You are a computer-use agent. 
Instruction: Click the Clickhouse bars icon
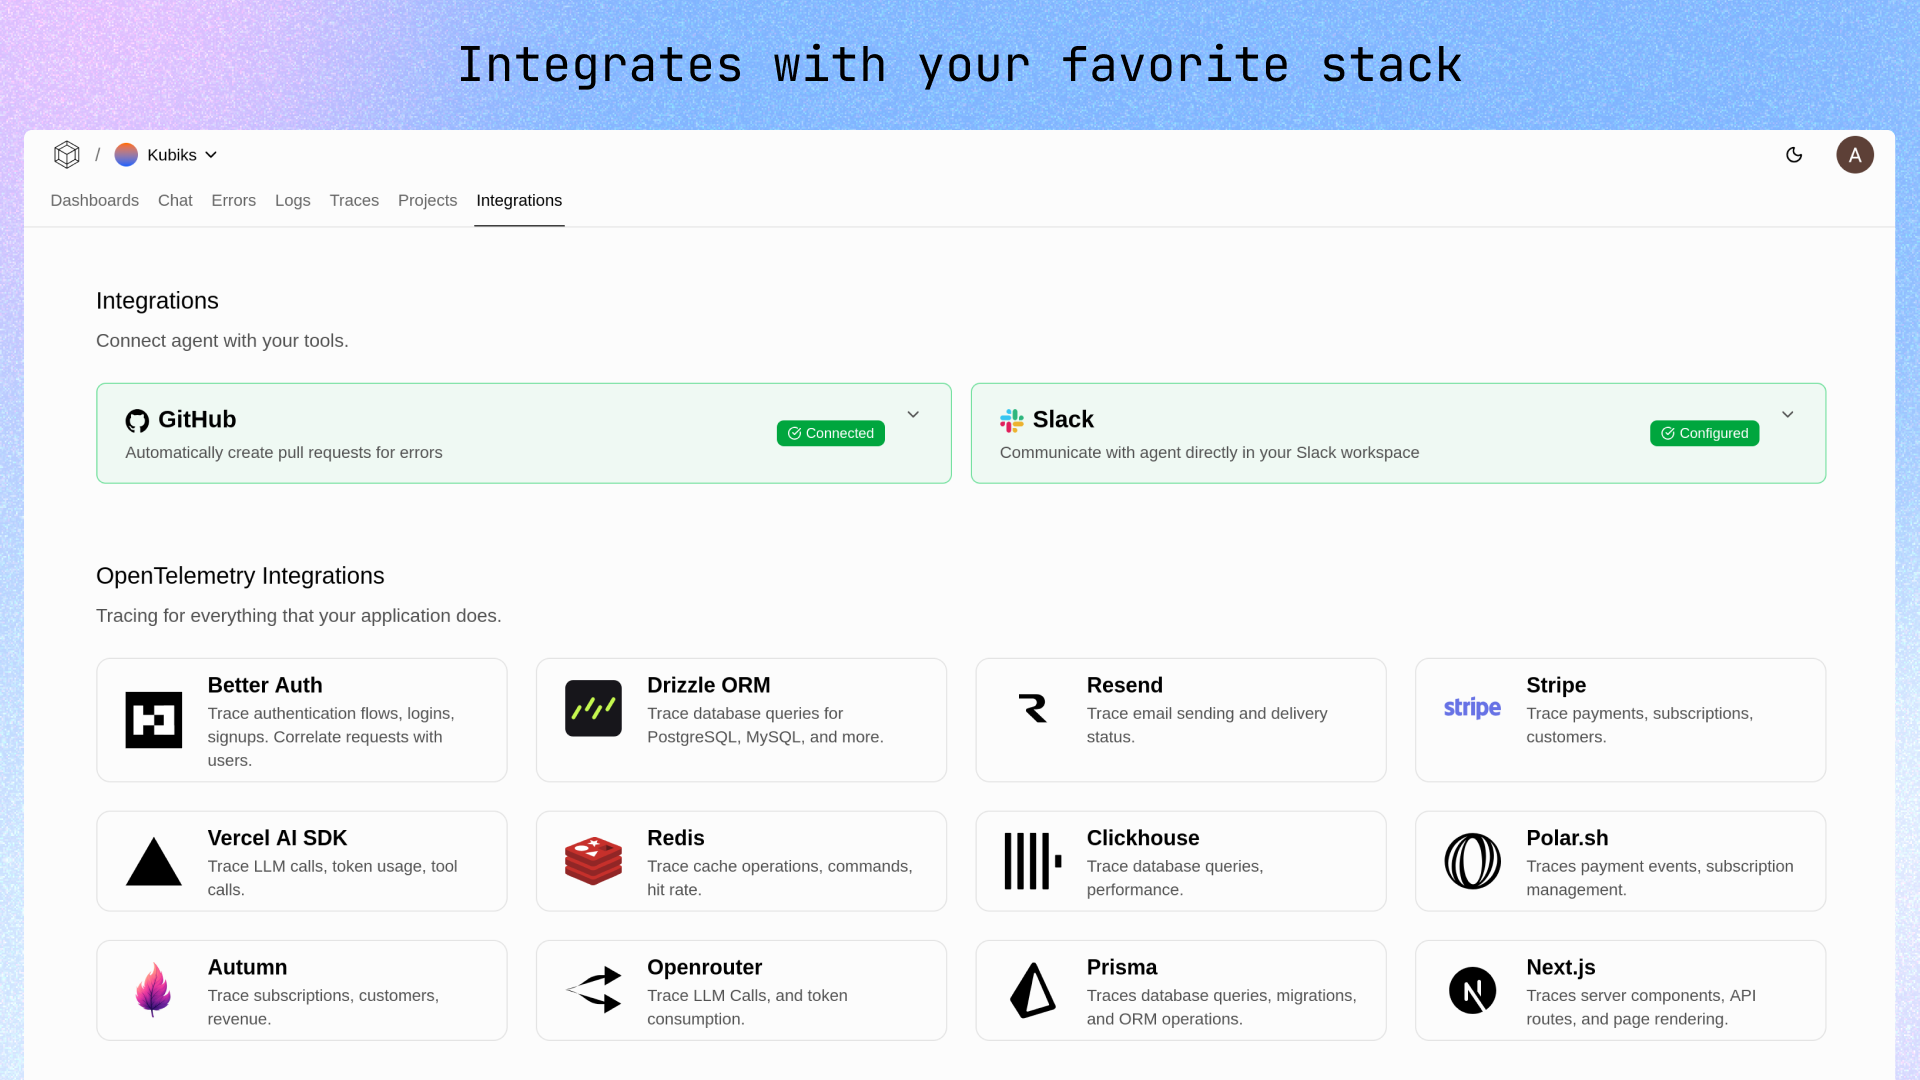1032,860
